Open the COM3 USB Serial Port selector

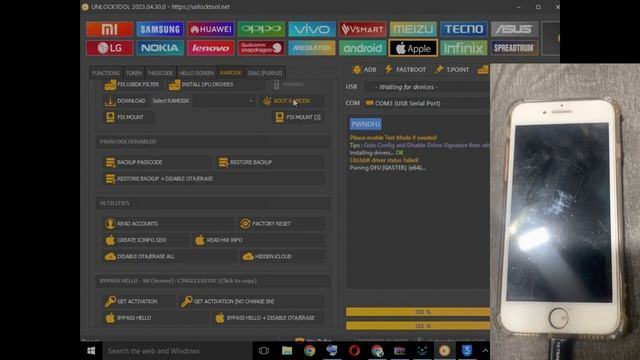pos(427,103)
